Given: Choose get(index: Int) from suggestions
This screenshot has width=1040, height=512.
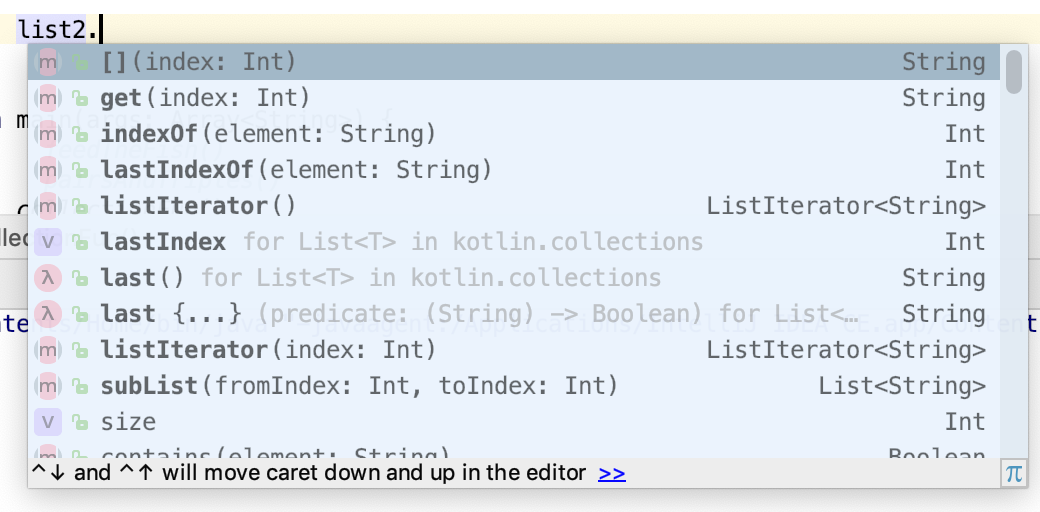Looking at the screenshot, I should click(205, 98).
